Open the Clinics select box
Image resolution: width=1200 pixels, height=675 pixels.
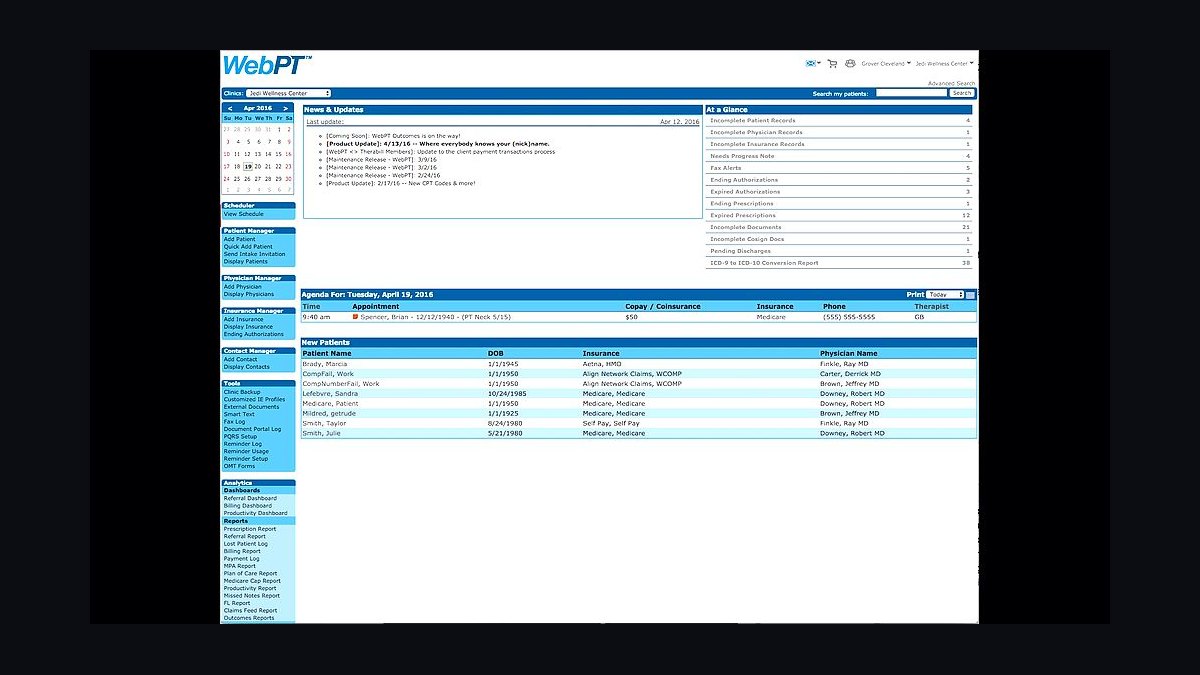pos(288,93)
